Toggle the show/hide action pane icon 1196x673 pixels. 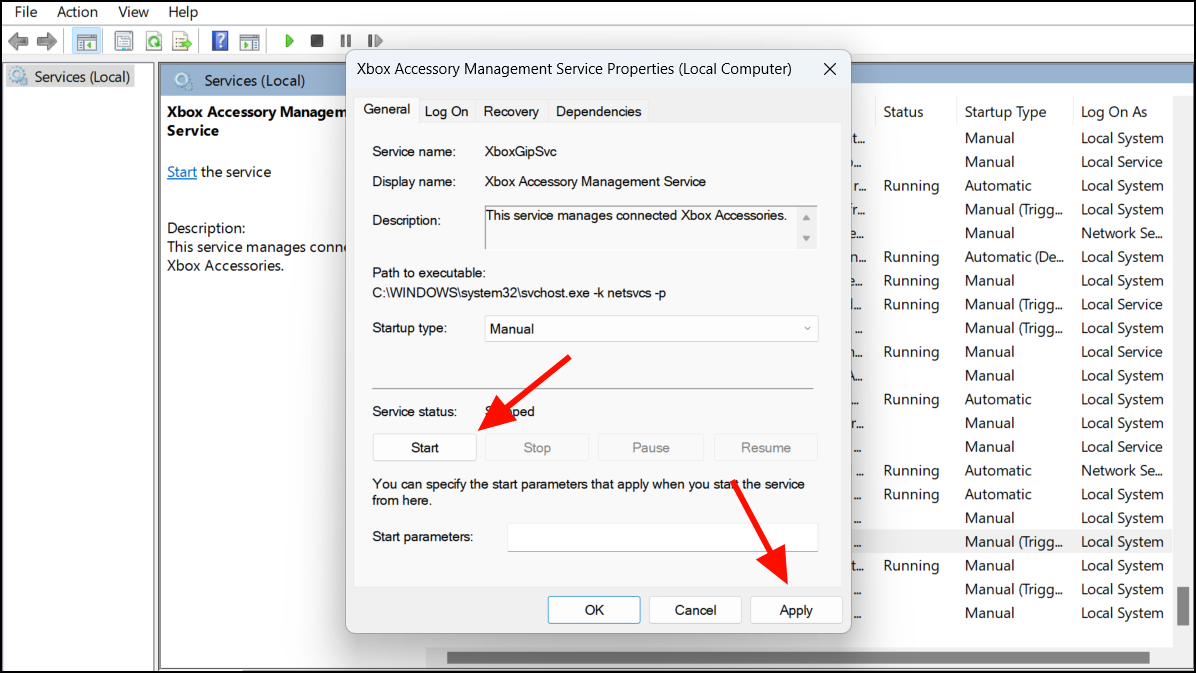tap(249, 41)
